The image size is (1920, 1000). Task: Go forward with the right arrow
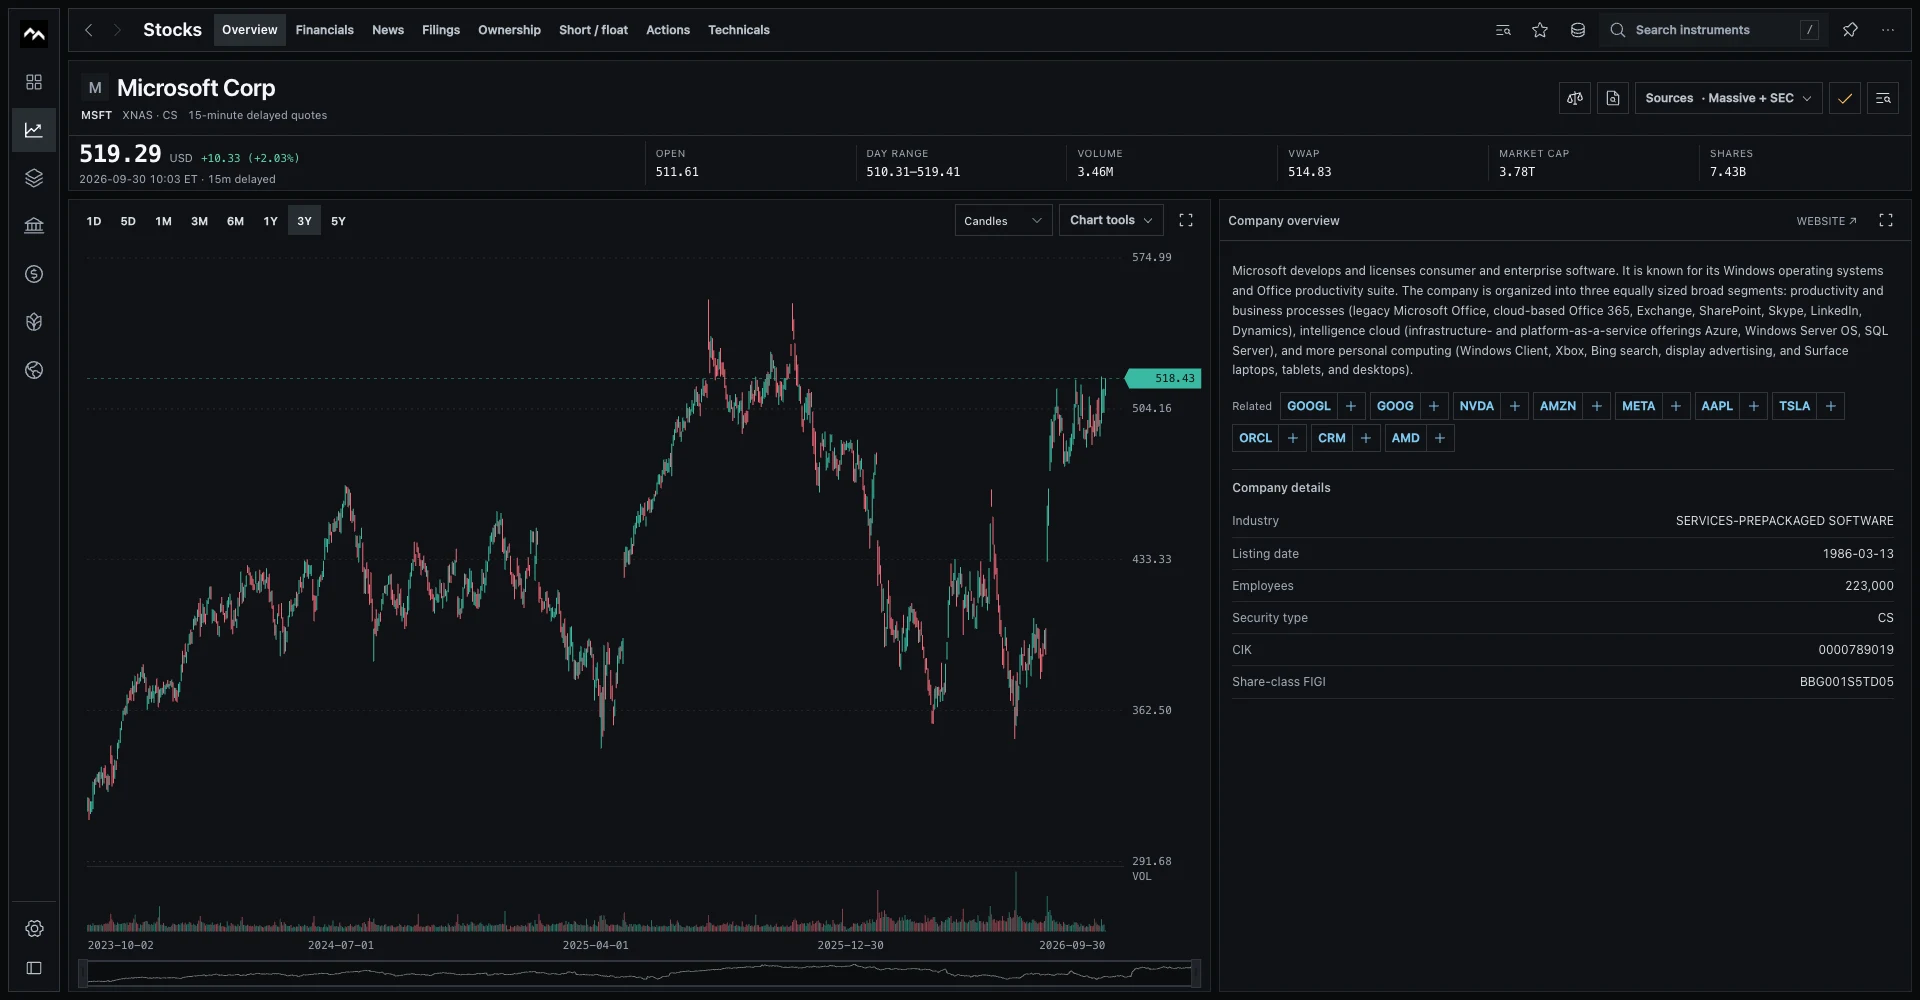click(117, 30)
